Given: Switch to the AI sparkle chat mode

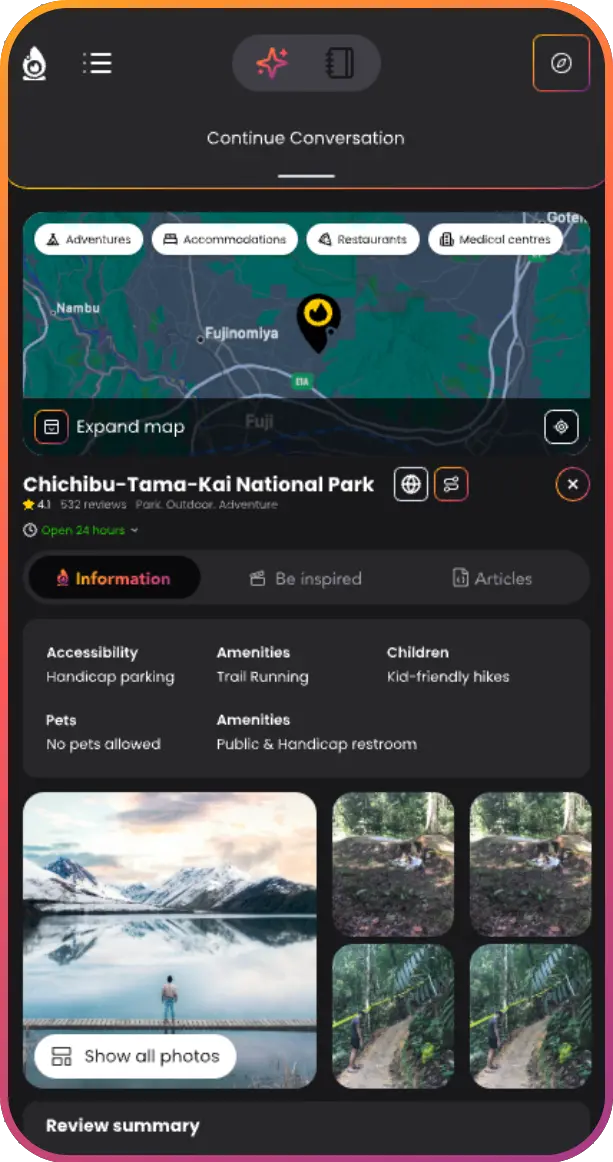Looking at the screenshot, I should [272, 63].
